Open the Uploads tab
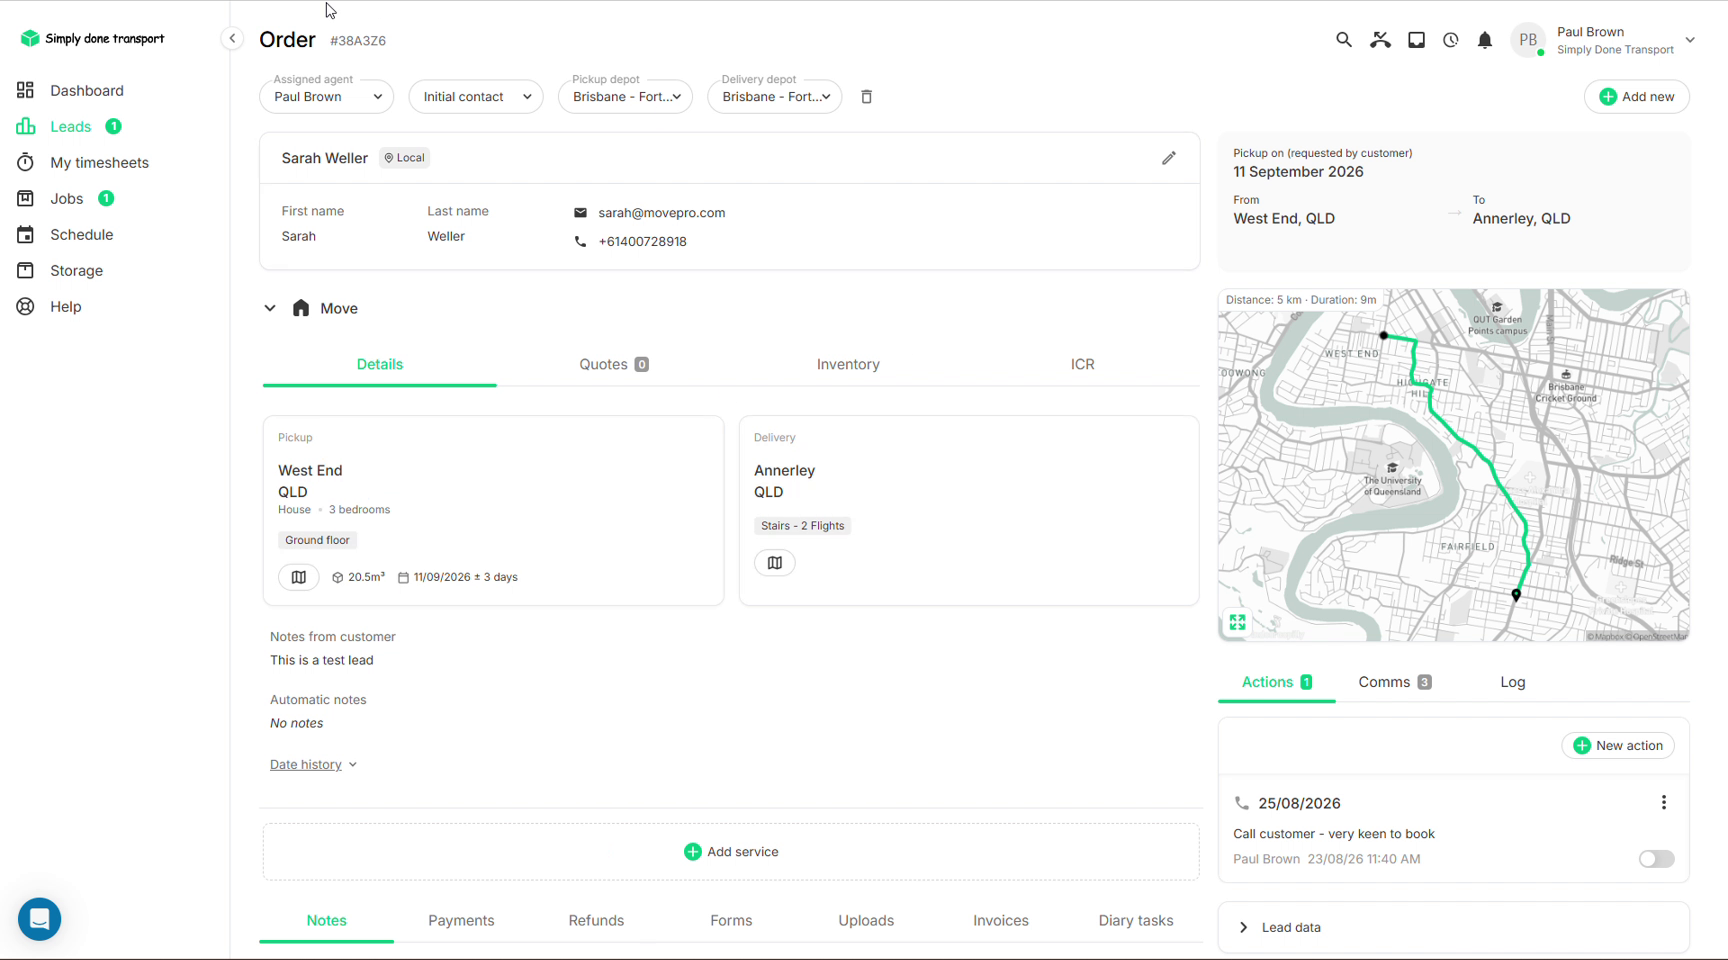Image resolution: width=1728 pixels, height=960 pixels. pyautogui.click(x=866, y=920)
